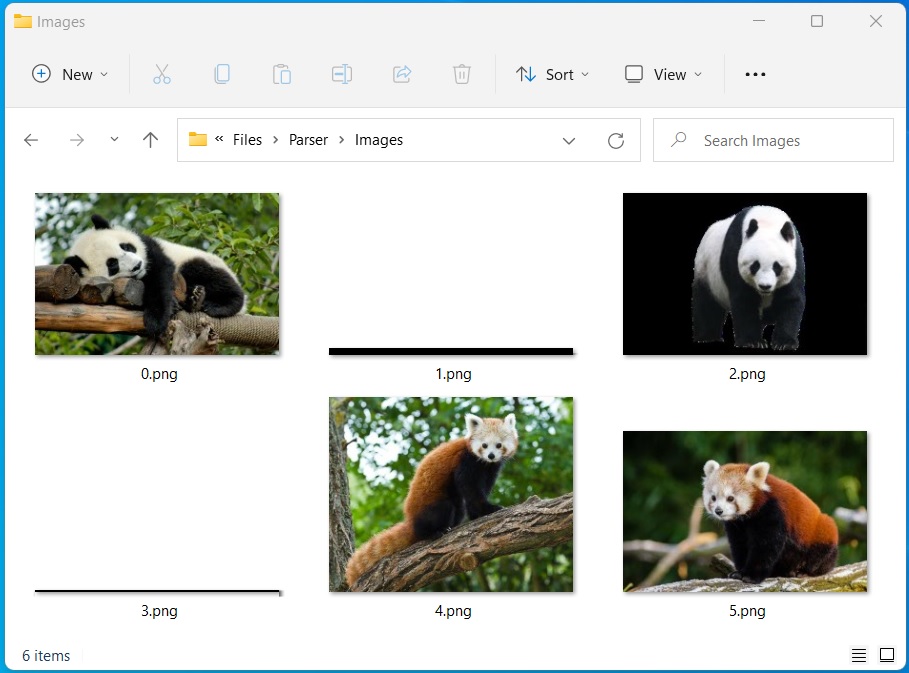
Task: Select the thumbnail of 4.png
Action: pyautogui.click(x=451, y=494)
